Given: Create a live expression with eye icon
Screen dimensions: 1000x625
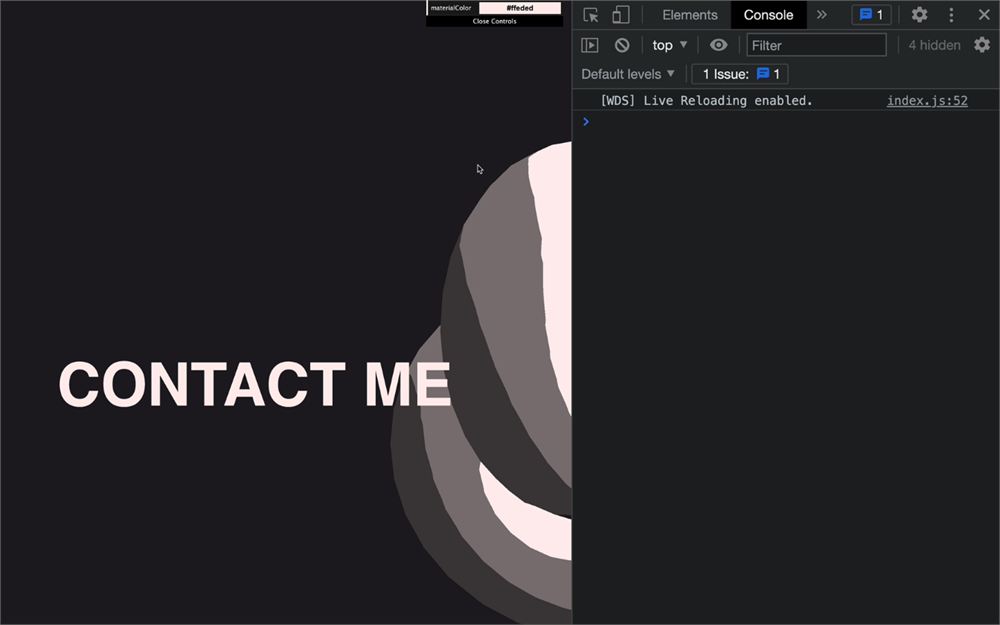Looking at the screenshot, I should pos(718,45).
